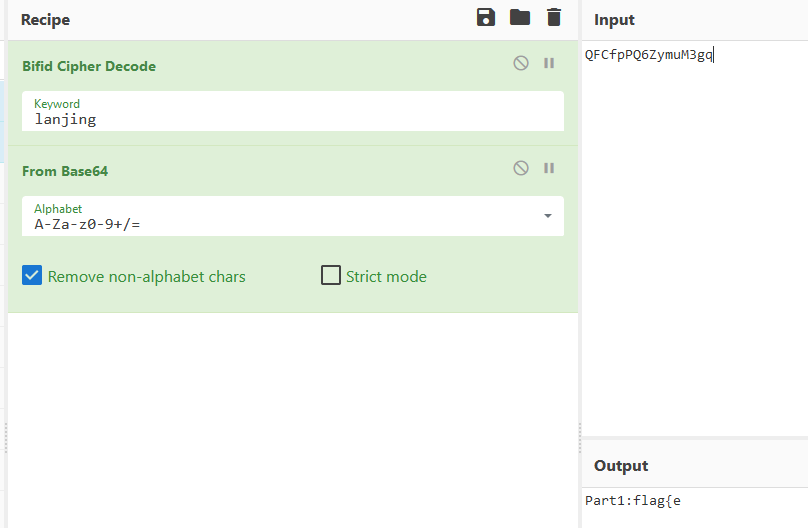Image resolution: width=808 pixels, height=528 pixels.
Task: Click the Input panel header
Action: pos(614,20)
